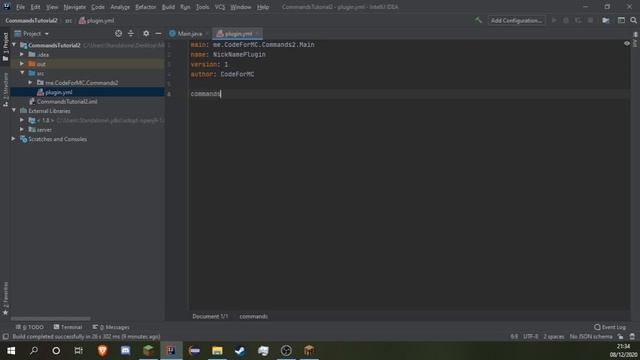Click the Project panel horizontal scrollbar
The width and height of the screenshot is (640, 360).
pos(51,318)
